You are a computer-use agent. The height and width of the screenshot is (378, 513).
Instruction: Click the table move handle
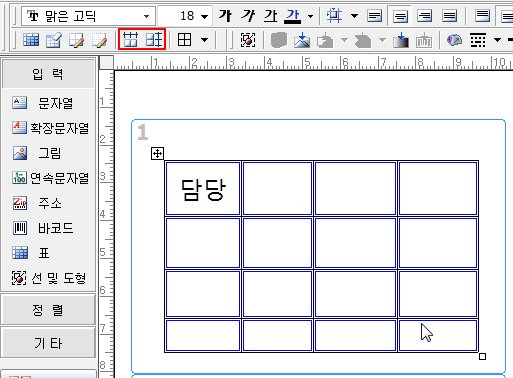click(x=157, y=154)
